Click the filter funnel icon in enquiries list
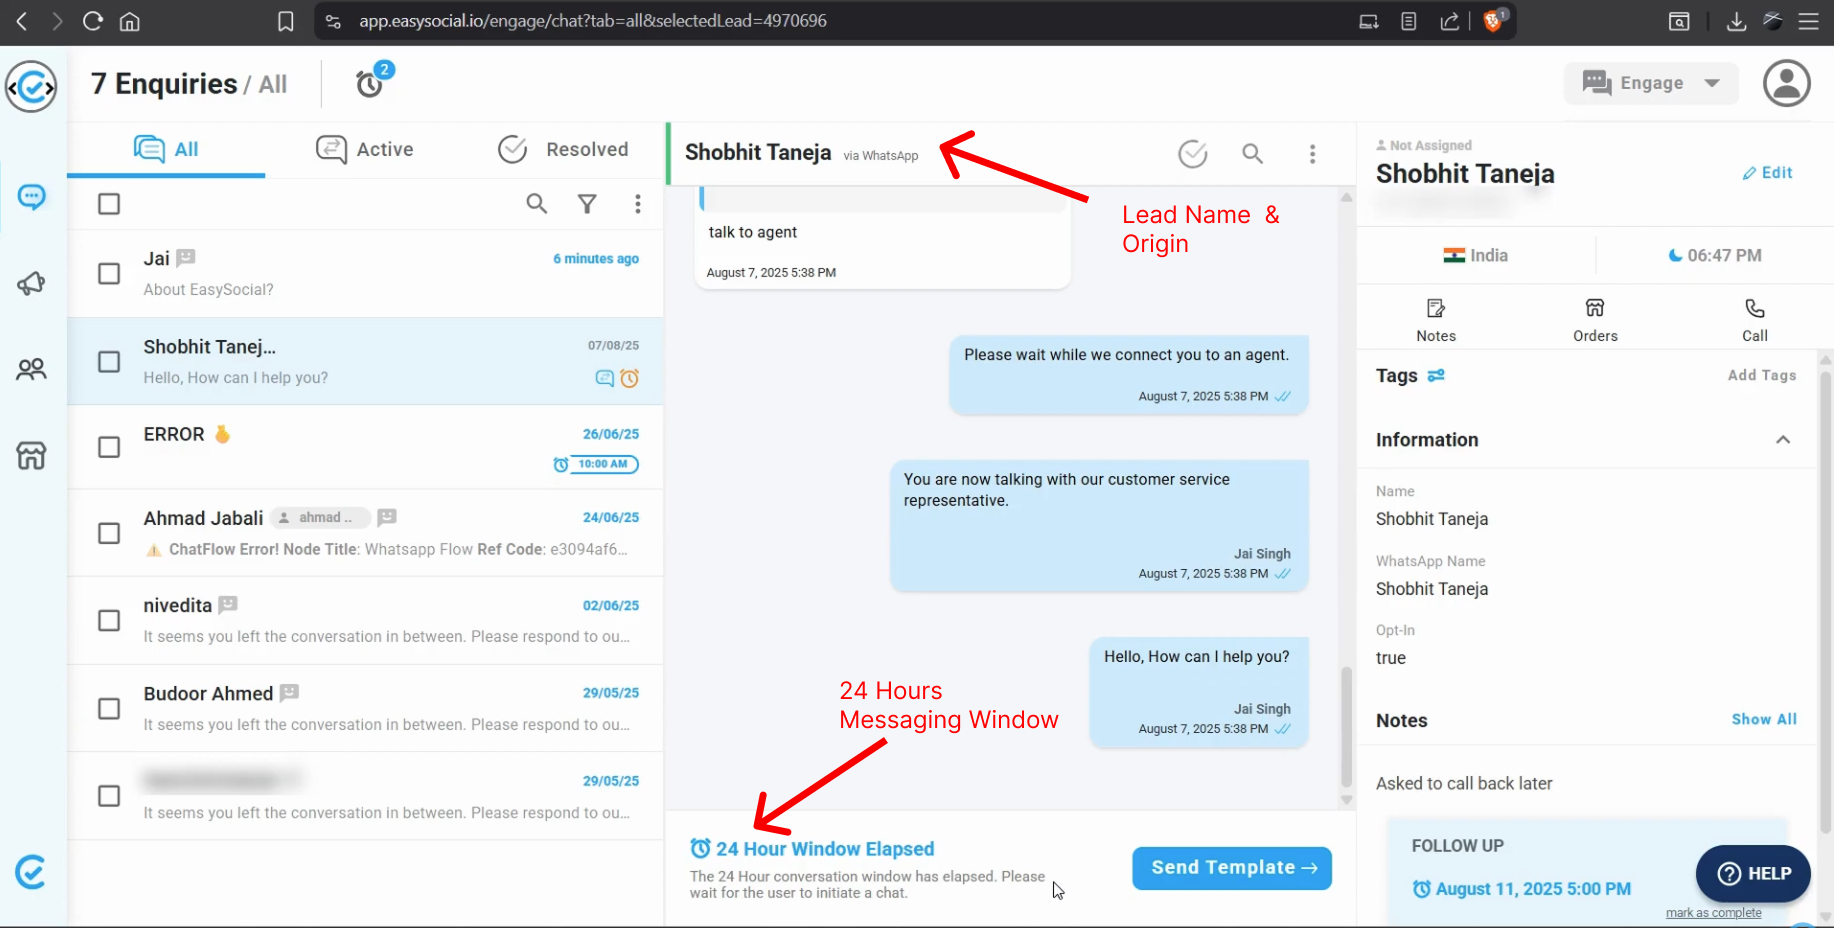Screen dimensions: 1834x928 pos(587,204)
